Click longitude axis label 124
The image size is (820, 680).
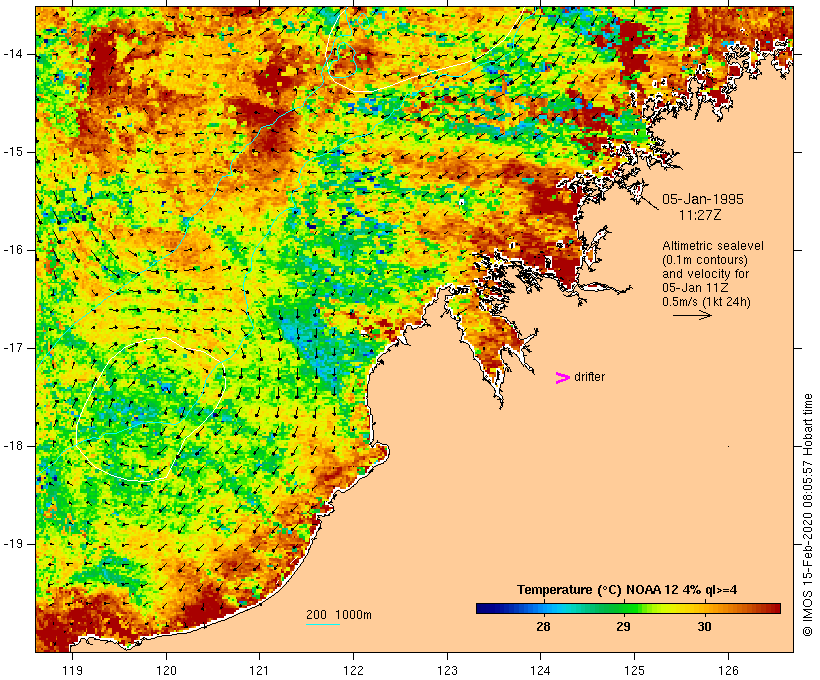(541, 670)
